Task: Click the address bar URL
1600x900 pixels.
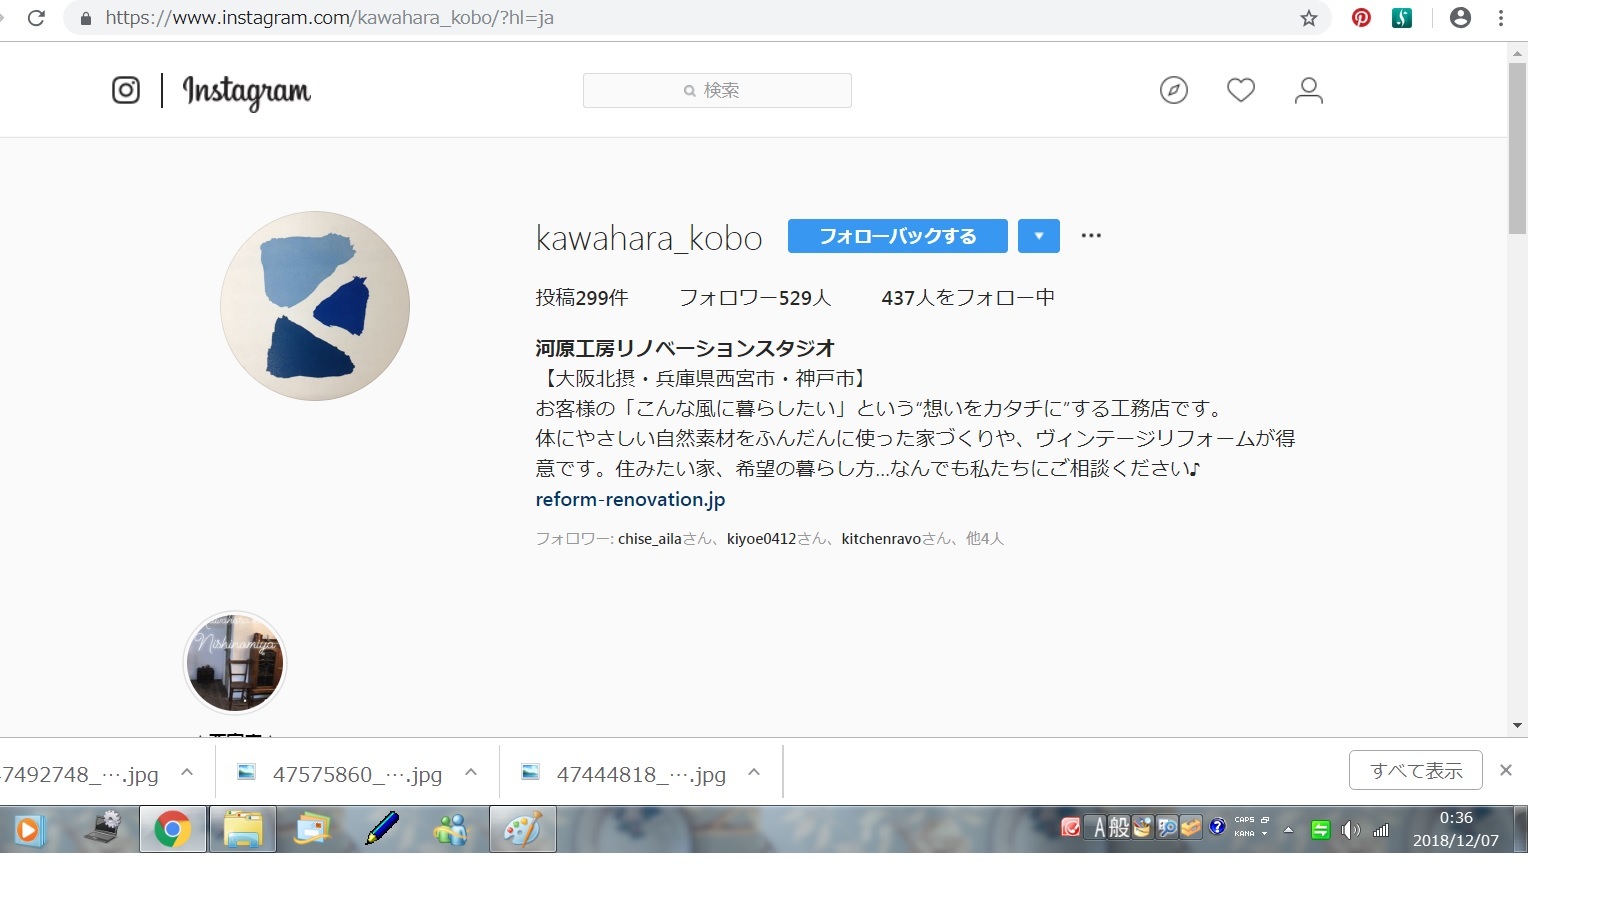Action: tap(330, 18)
